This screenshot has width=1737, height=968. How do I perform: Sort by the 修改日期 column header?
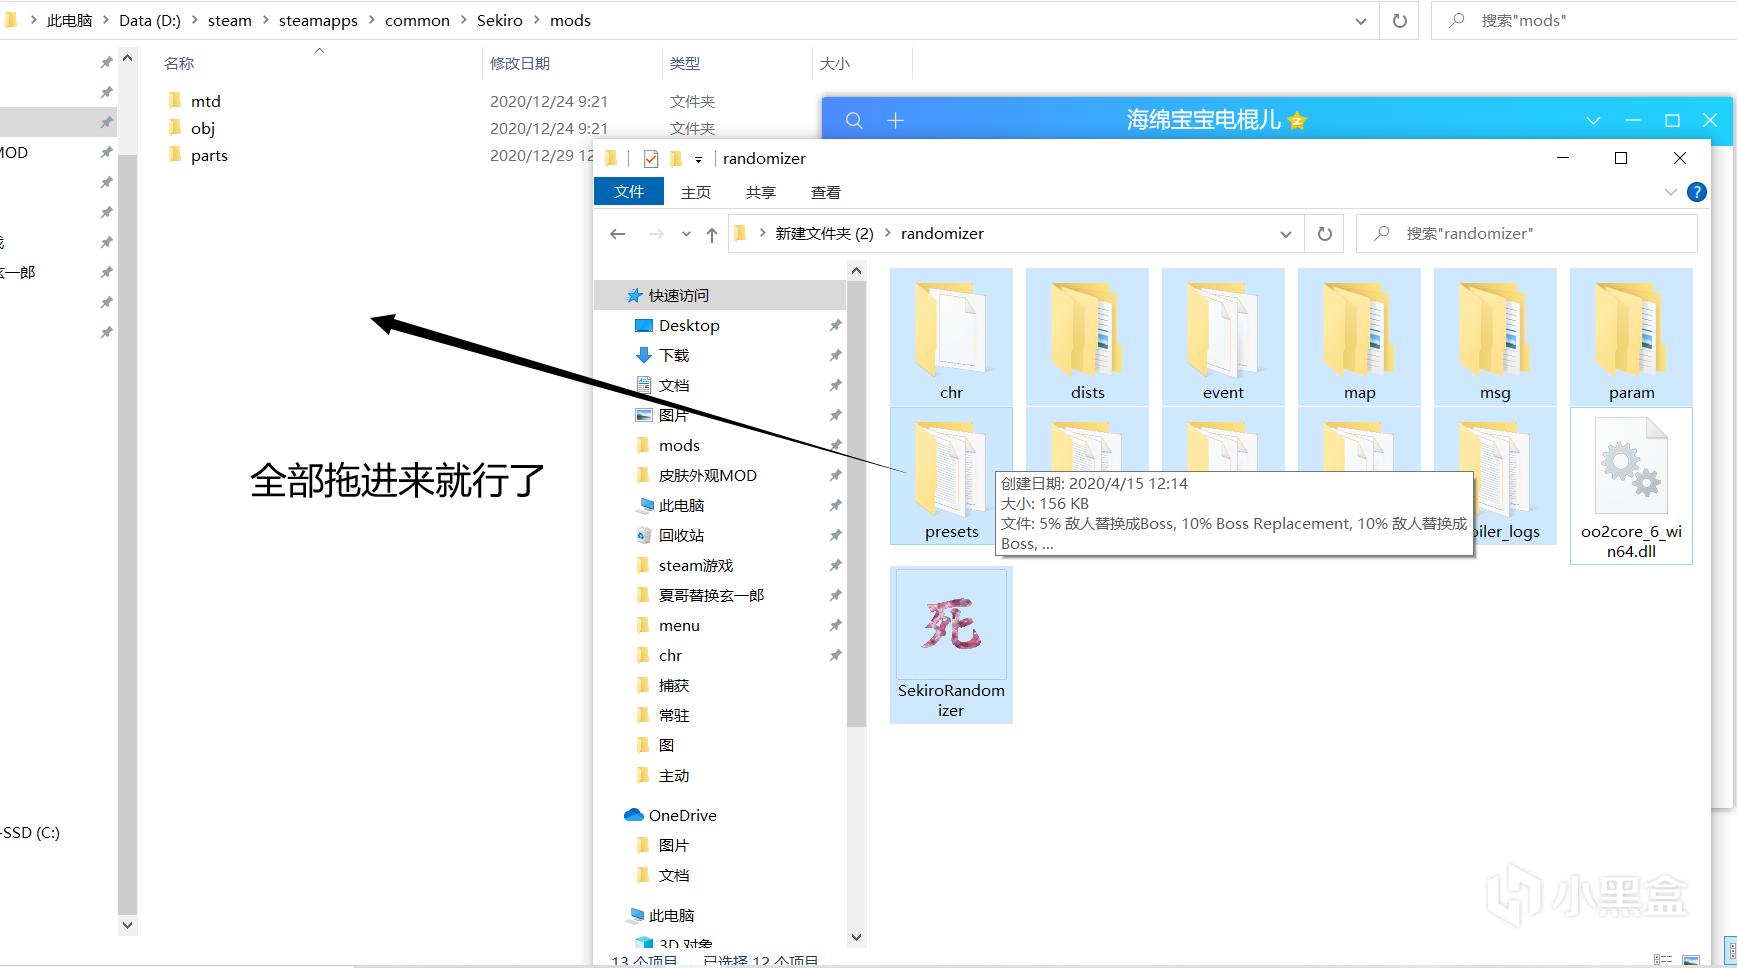(520, 63)
